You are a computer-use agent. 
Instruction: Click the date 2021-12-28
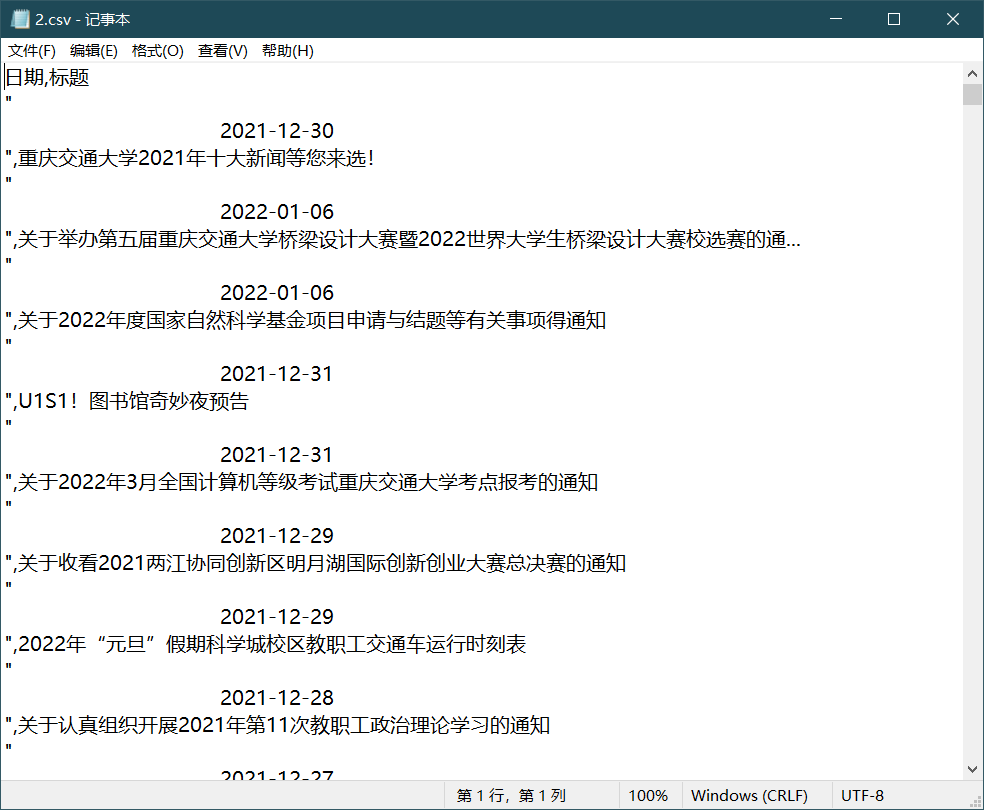[x=277, y=698]
